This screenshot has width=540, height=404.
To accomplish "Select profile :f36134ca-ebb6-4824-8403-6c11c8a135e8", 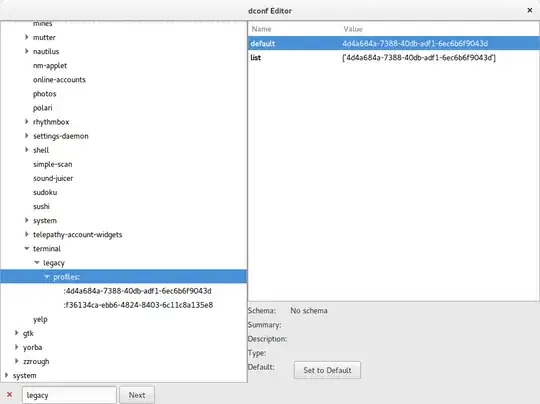I will tap(138, 305).
